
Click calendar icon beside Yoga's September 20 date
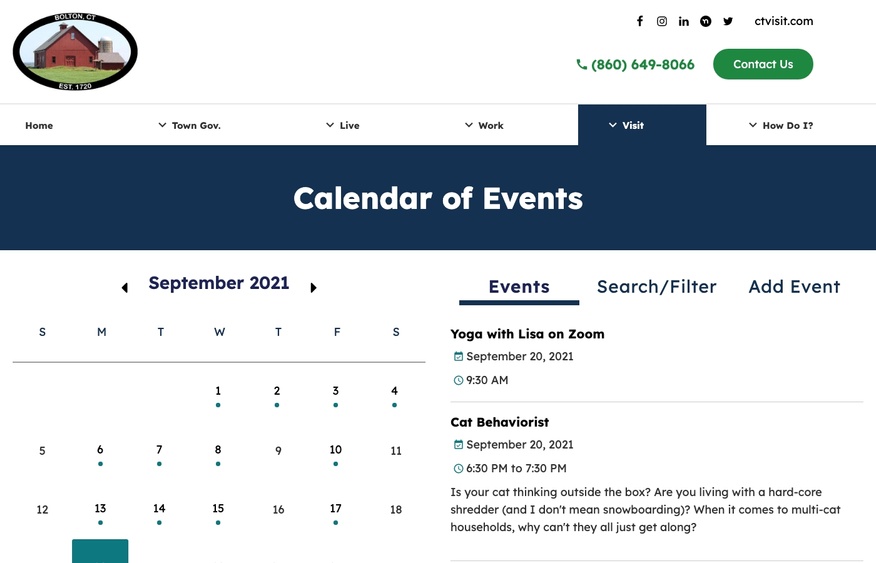[x=458, y=356]
